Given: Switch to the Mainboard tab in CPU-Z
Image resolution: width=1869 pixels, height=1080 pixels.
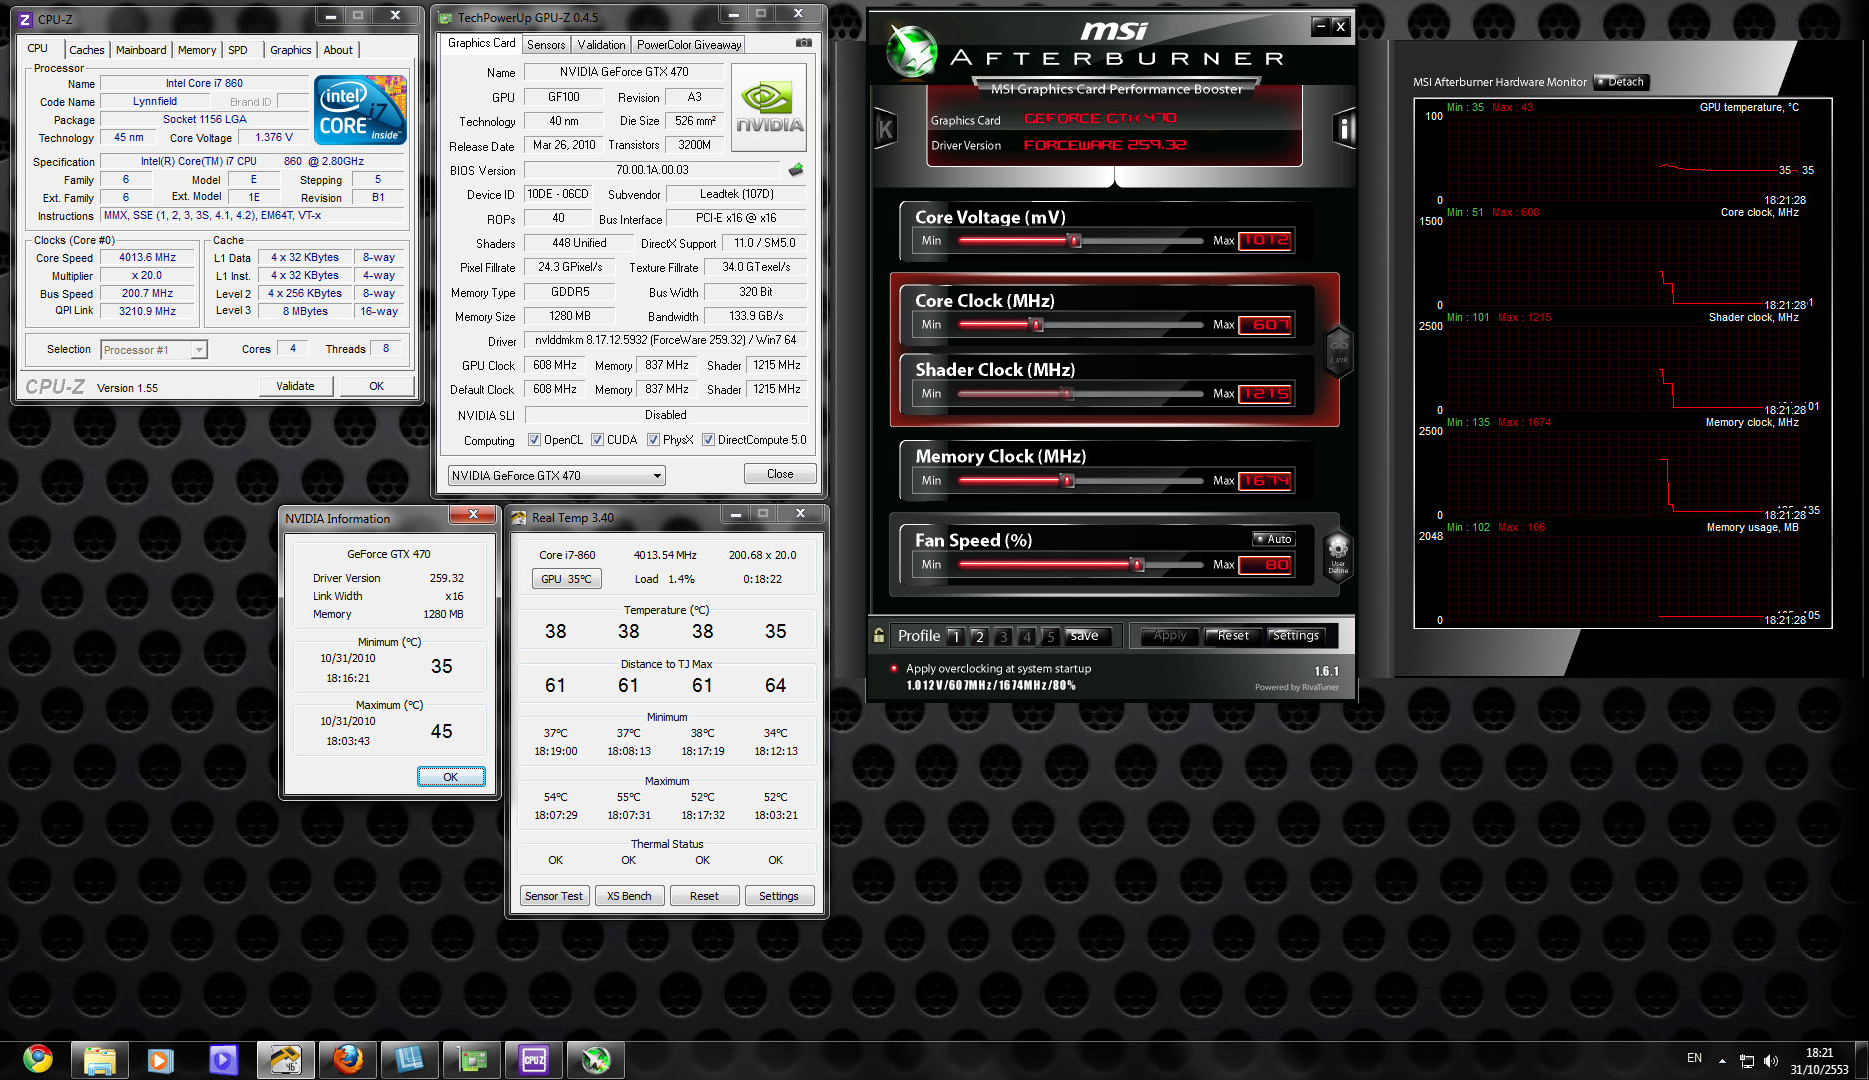Looking at the screenshot, I should [141, 50].
